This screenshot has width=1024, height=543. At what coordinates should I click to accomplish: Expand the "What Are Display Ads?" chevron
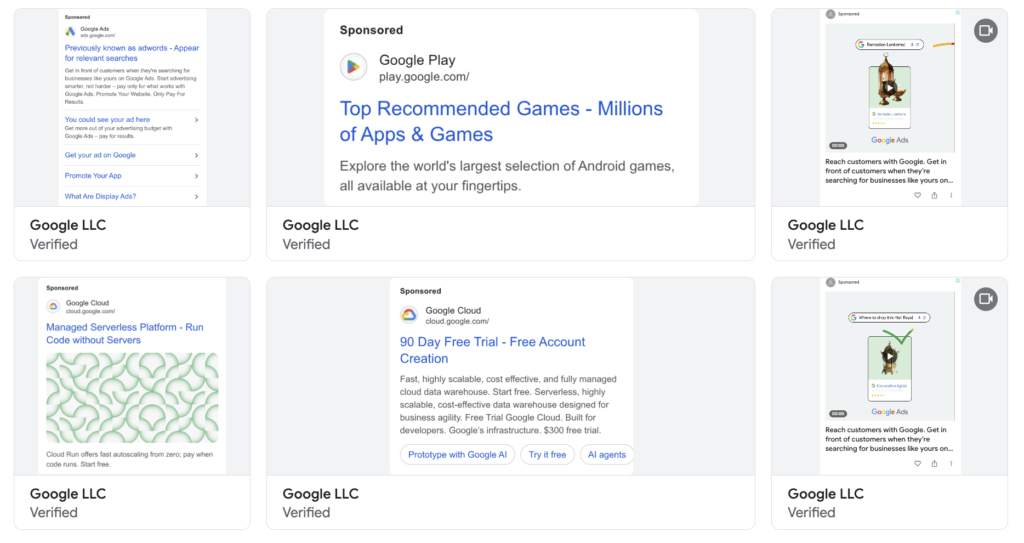tap(196, 196)
